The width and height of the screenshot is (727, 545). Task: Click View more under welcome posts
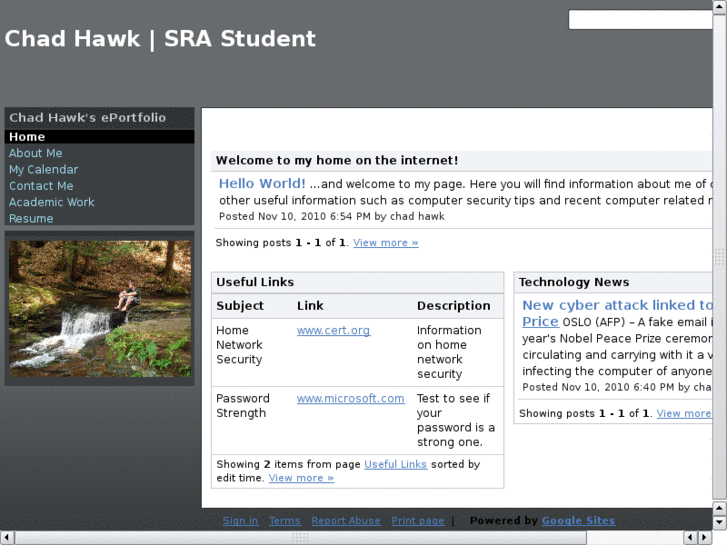(385, 243)
